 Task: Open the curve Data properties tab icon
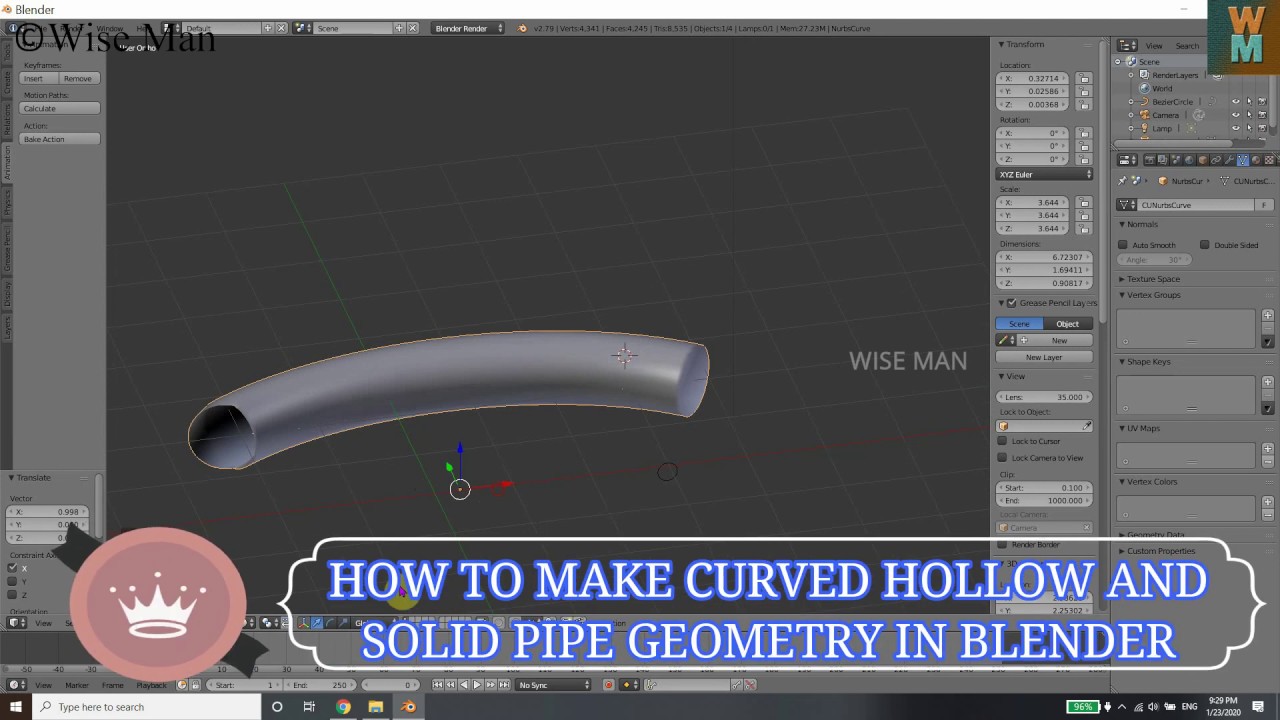click(1243, 160)
